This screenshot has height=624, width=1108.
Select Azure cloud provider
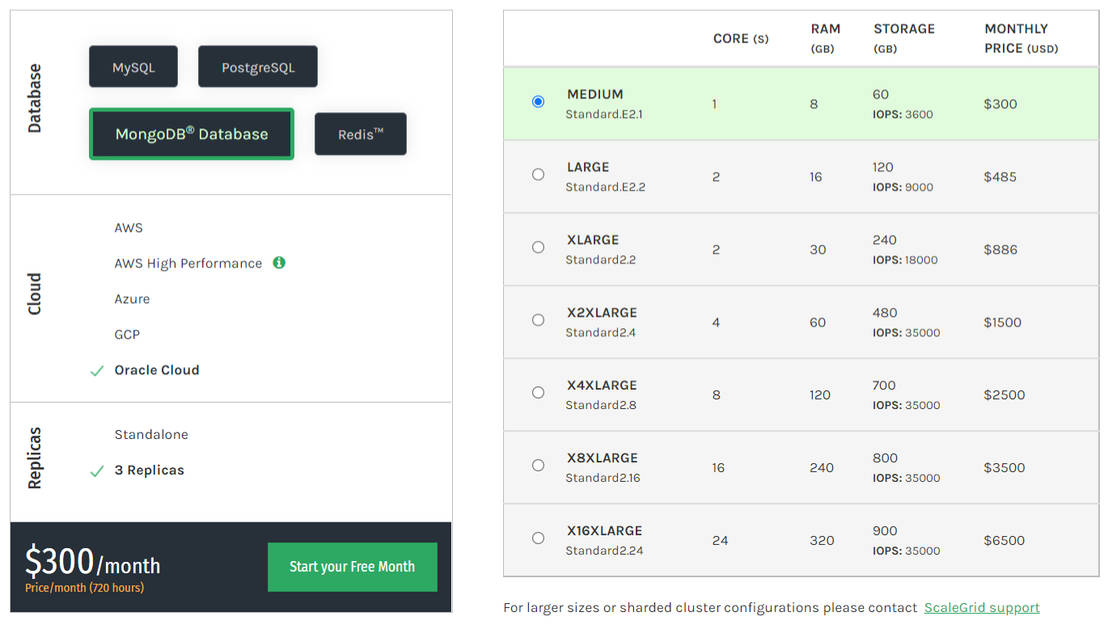[x=132, y=299]
